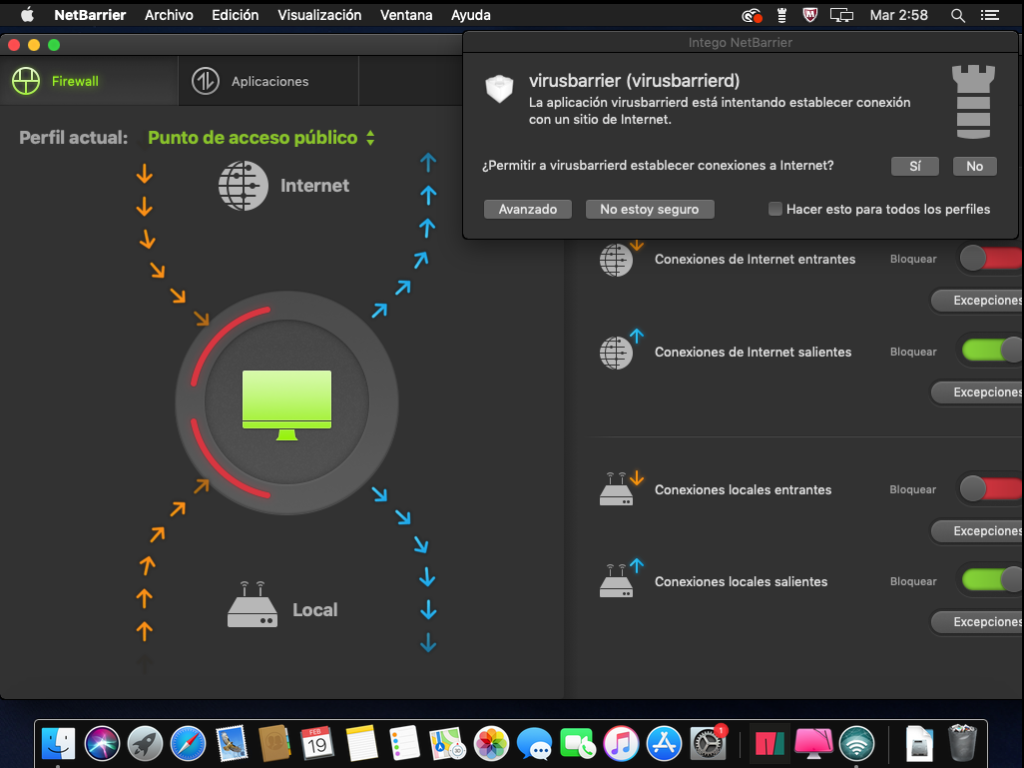Image resolution: width=1024 pixels, height=768 pixels.
Task: Open Excepciones for locales salientes
Action: point(978,622)
